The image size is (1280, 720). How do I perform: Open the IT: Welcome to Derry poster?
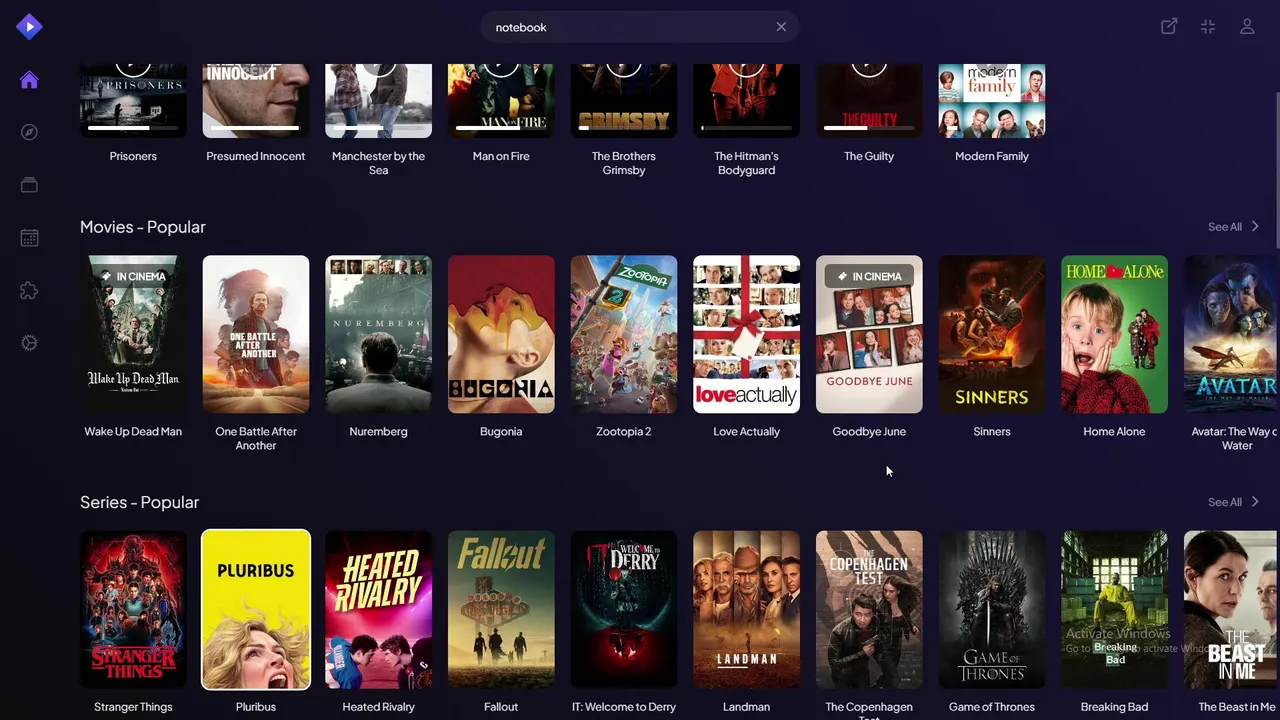coord(624,610)
